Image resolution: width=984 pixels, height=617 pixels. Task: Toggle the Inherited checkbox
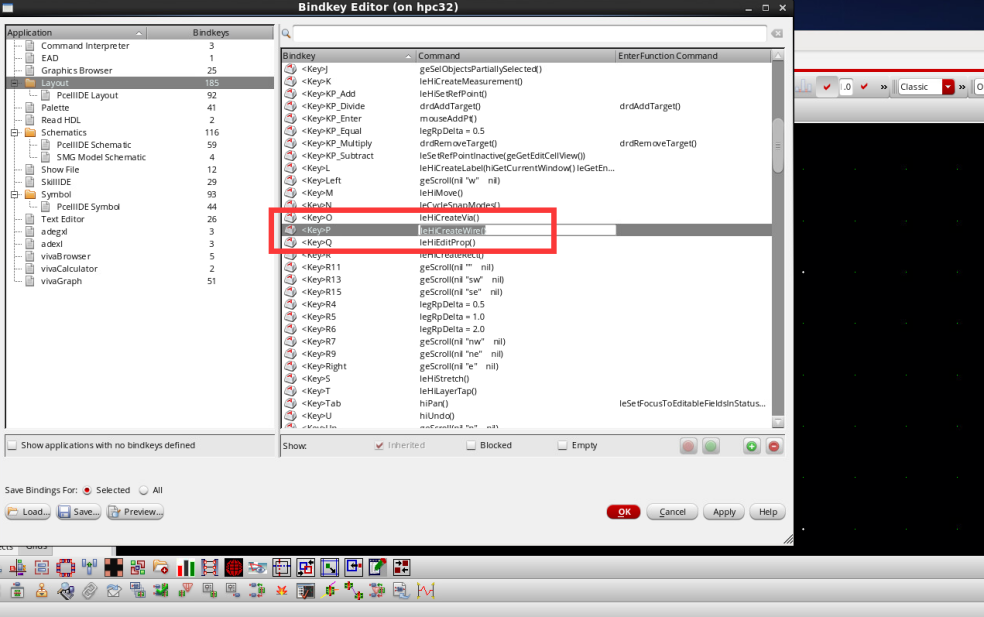pos(379,445)
